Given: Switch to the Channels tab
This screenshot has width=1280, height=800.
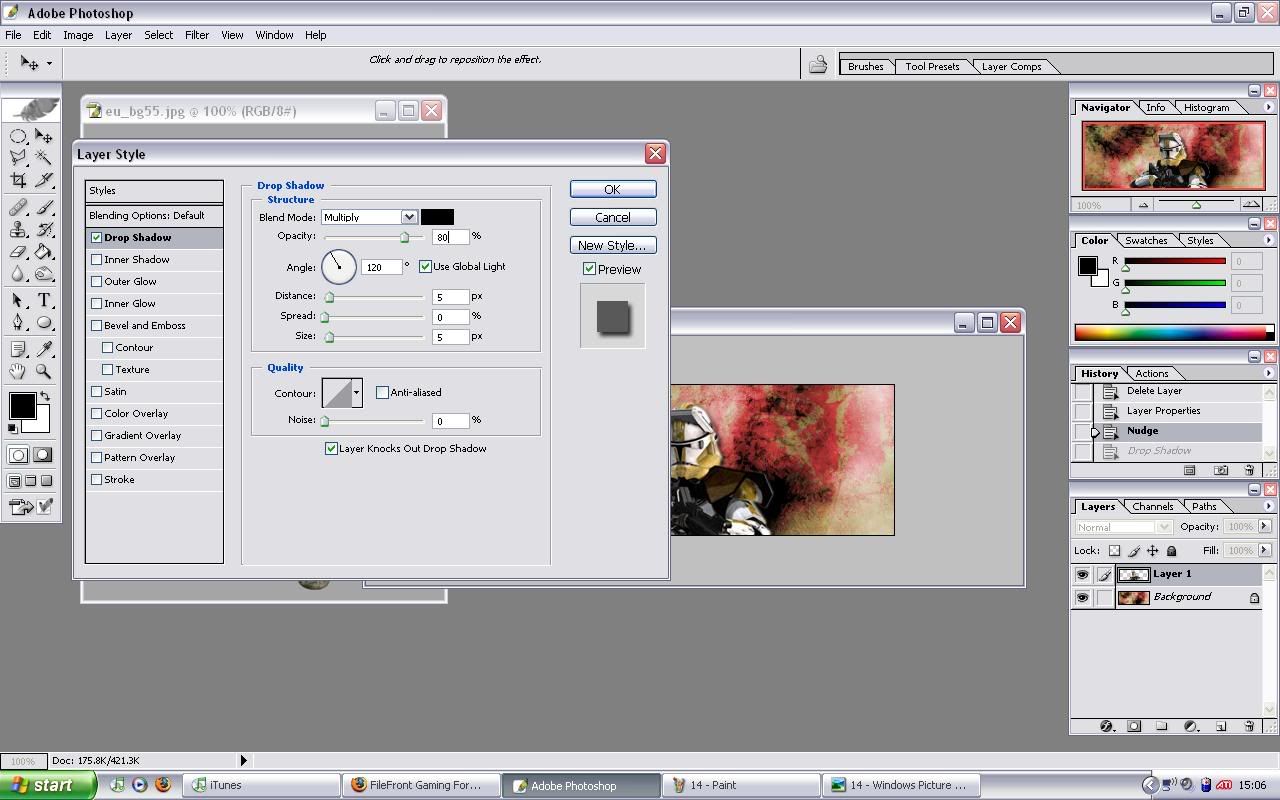Looking at the screenshot, I should (1152, 507).
